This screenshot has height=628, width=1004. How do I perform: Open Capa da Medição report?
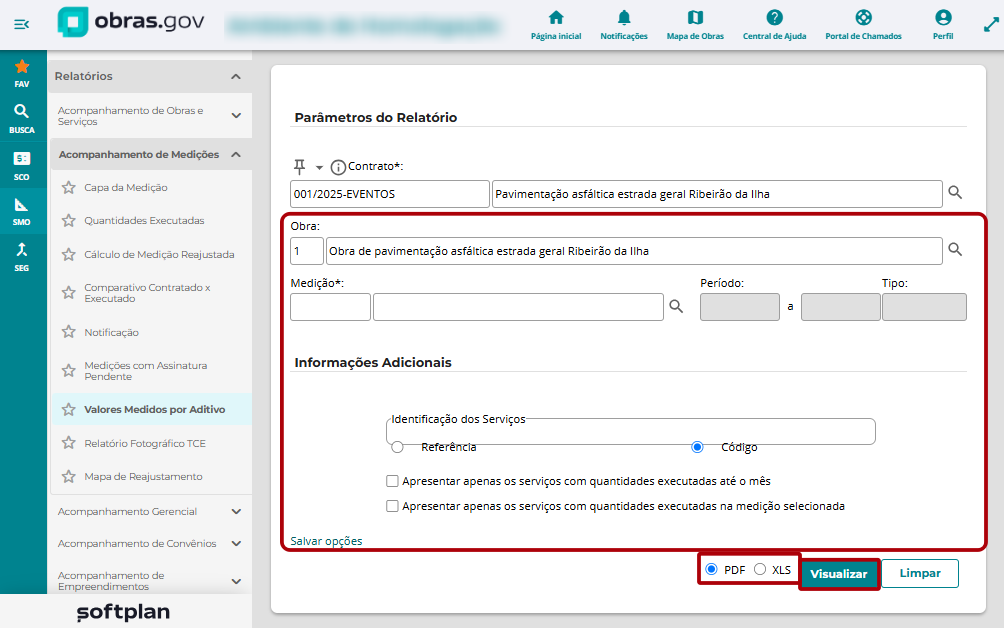click(126, 188)
